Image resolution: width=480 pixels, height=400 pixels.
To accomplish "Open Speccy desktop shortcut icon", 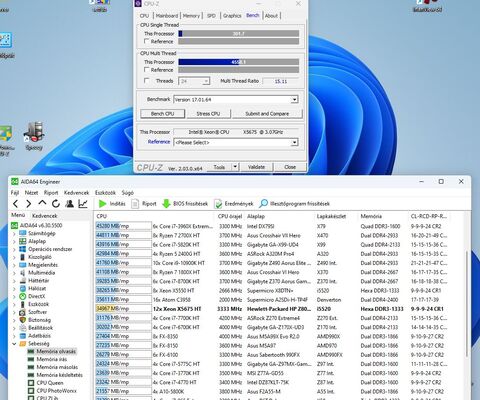I will [34, 135].
